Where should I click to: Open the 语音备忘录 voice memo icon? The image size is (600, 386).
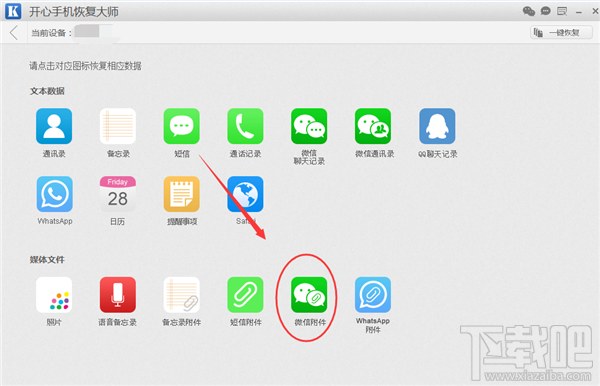118,295
